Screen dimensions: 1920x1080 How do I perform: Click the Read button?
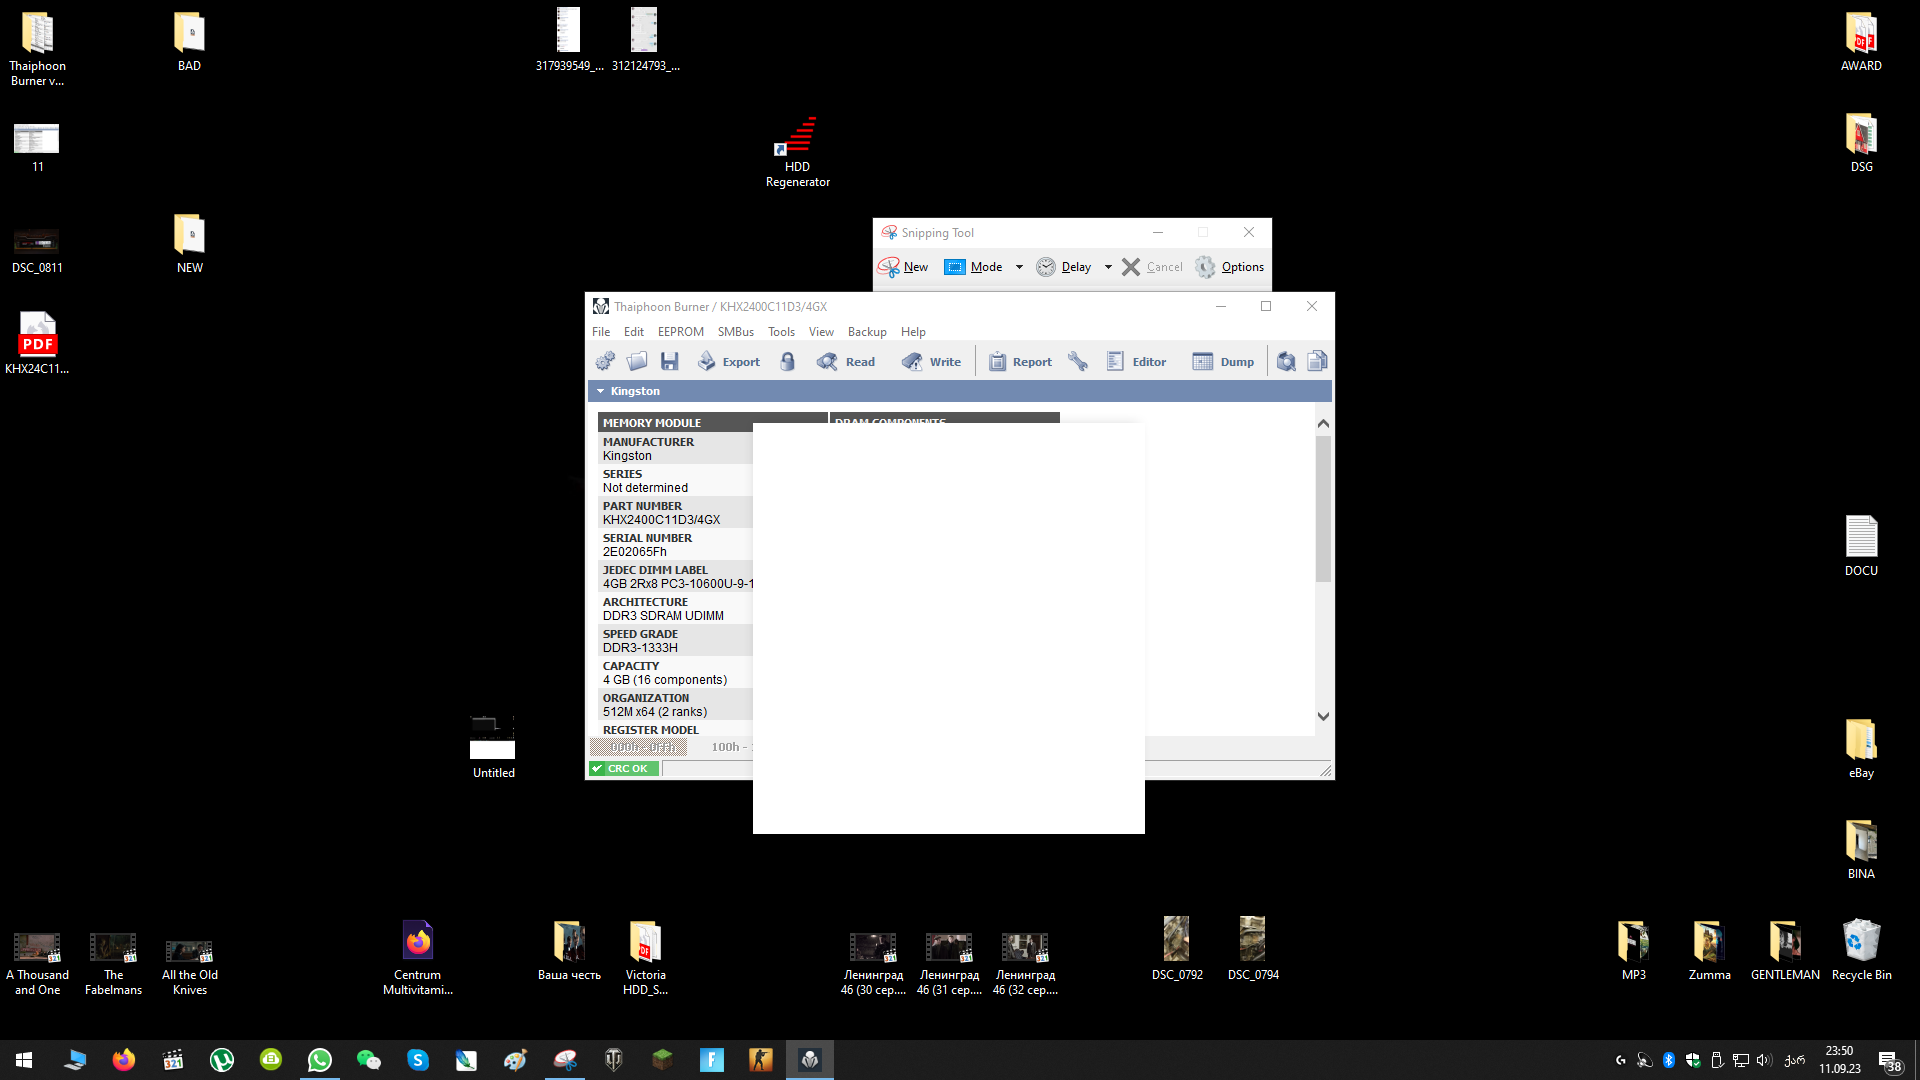point(846,362)
